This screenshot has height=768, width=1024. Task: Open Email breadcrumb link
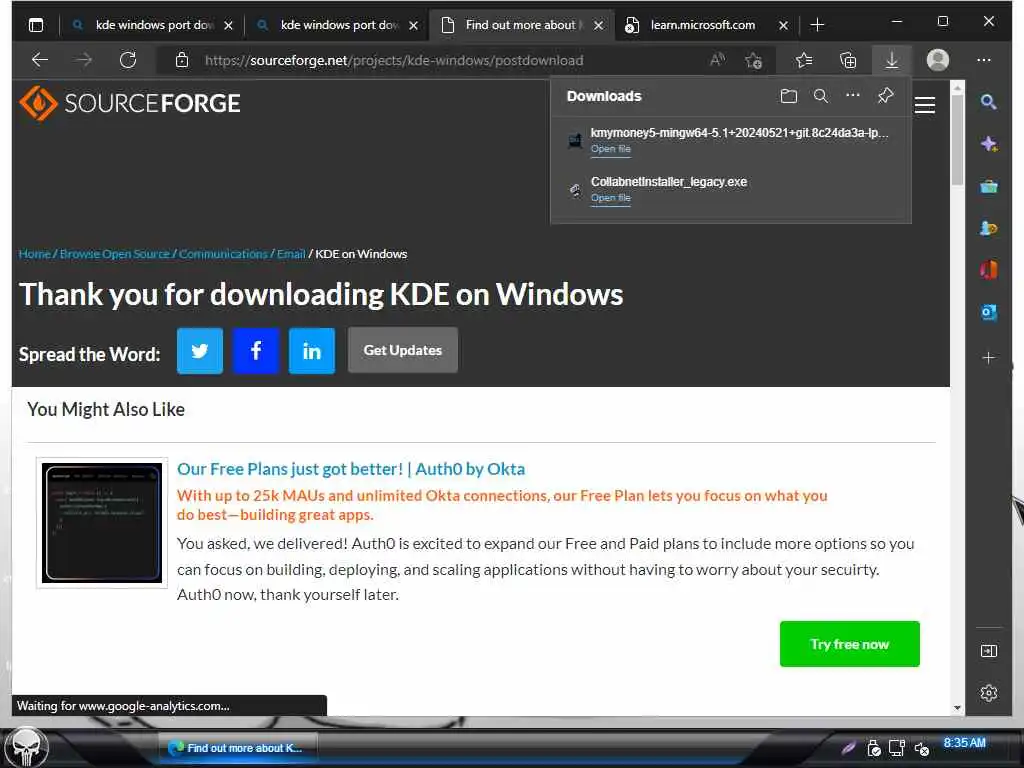291,254
